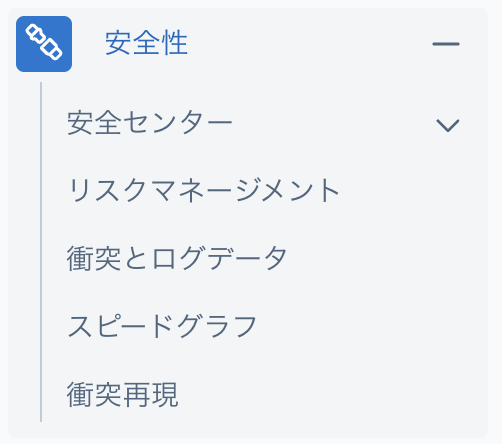Toggle the 安全性 group closed via the dash
Screen dimensions: 502x444
pyautogui.click(x=446, y=44)
